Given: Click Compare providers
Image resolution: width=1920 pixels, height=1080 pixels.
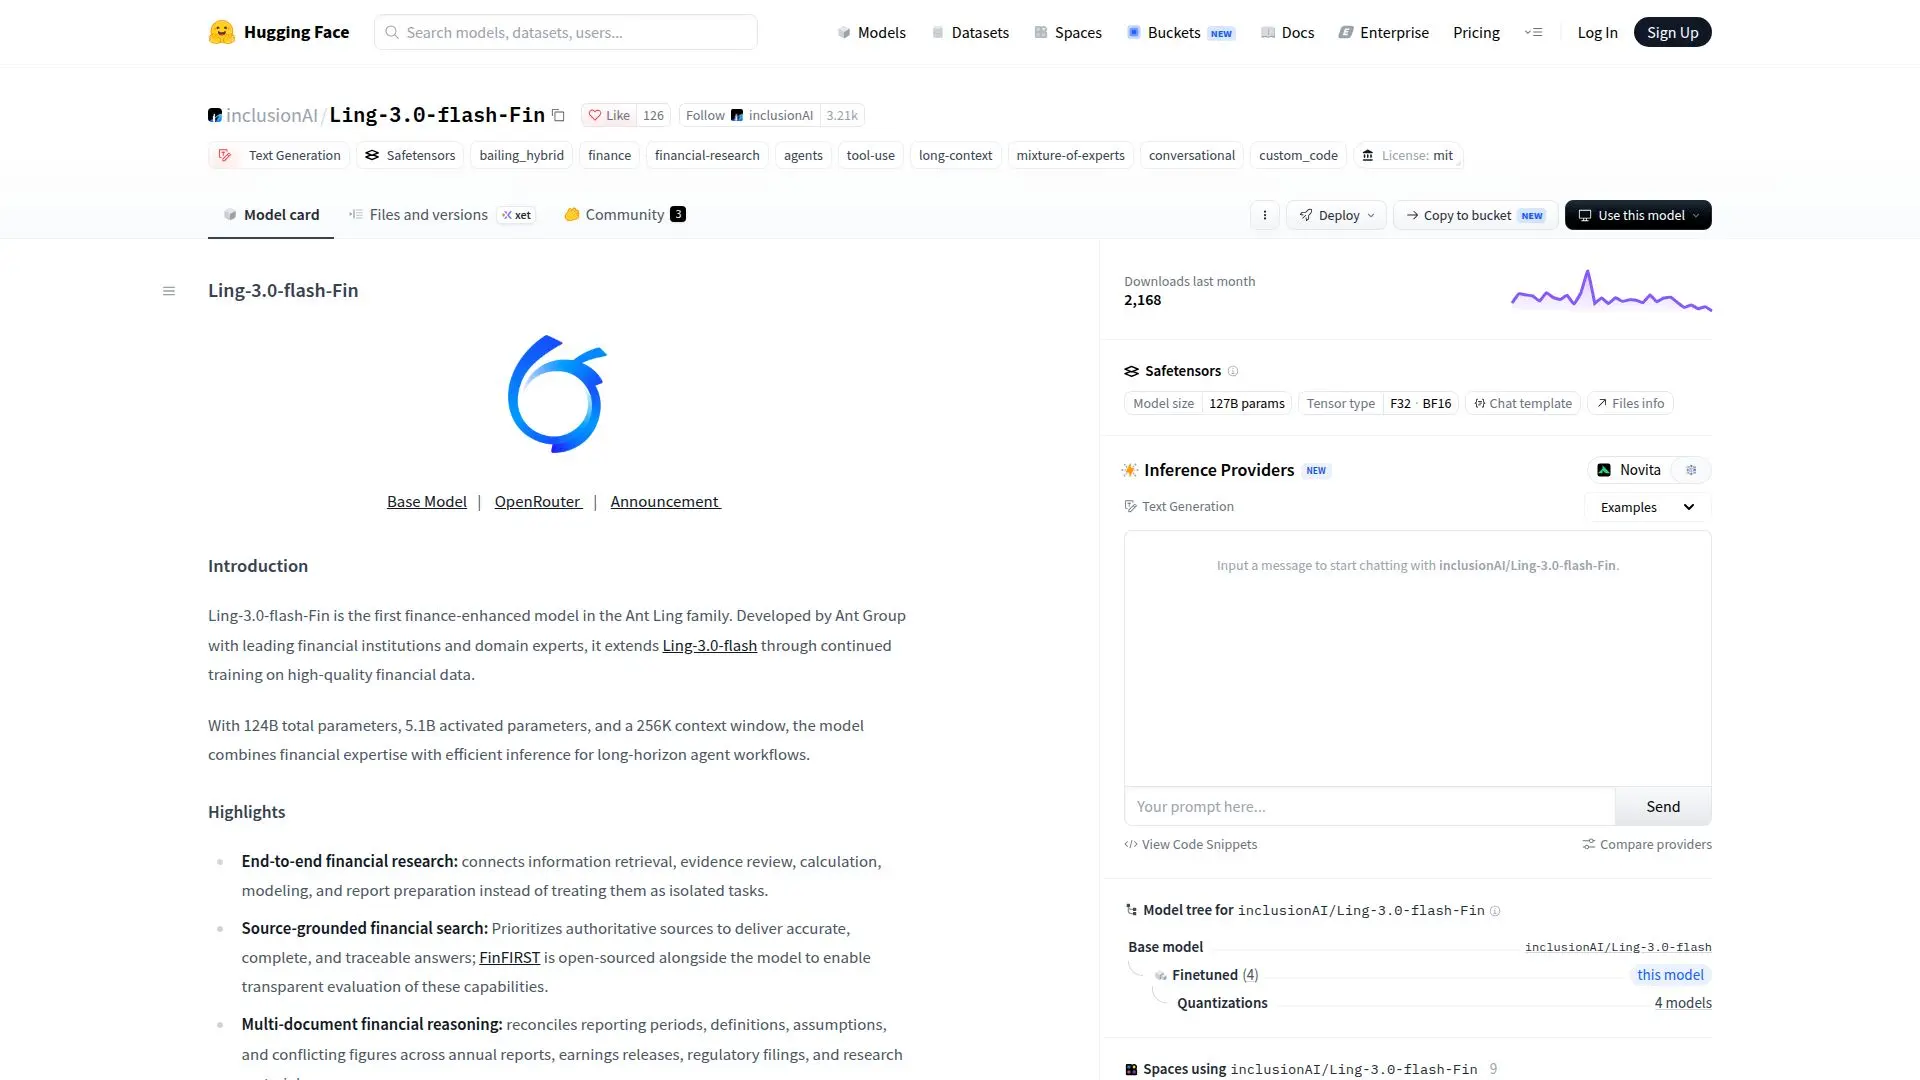Looking at the screenshot, I should 1646,844.
